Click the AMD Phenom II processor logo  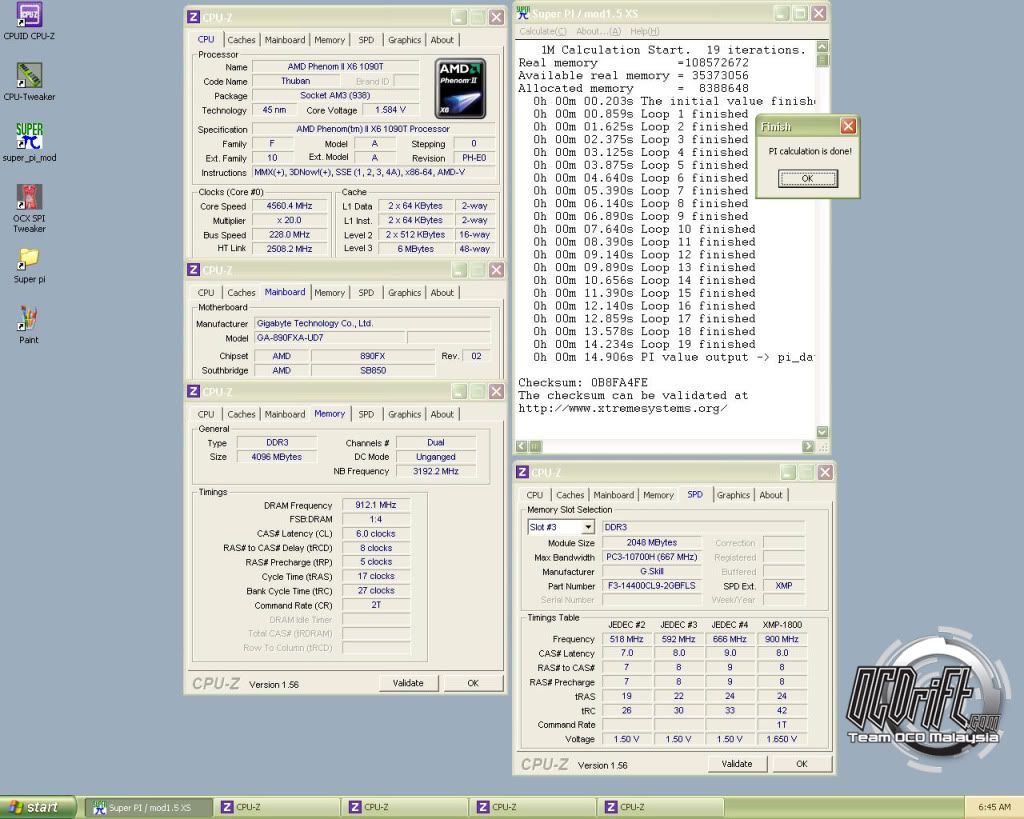pos(461,89)
